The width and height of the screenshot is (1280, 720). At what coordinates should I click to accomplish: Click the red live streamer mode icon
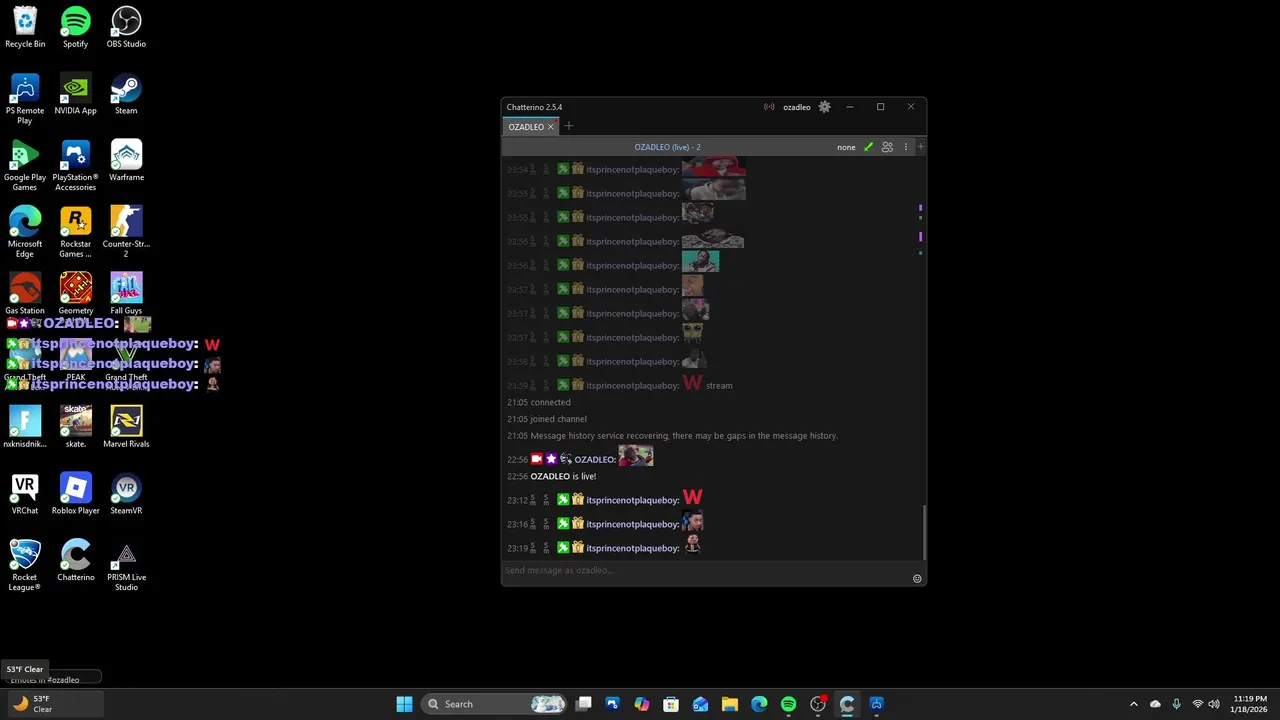tap(769, 107)
